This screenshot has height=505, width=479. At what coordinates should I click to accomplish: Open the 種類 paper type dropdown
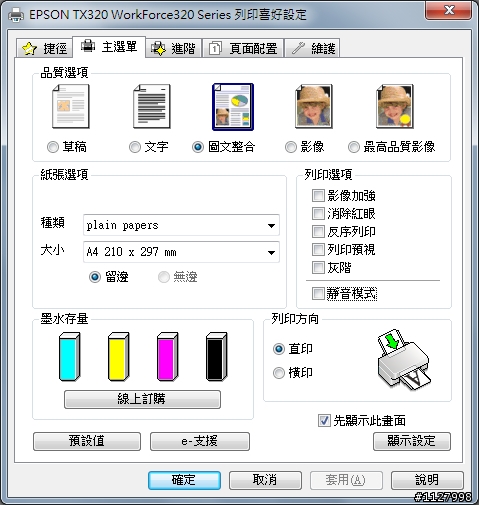click(181, 225)
